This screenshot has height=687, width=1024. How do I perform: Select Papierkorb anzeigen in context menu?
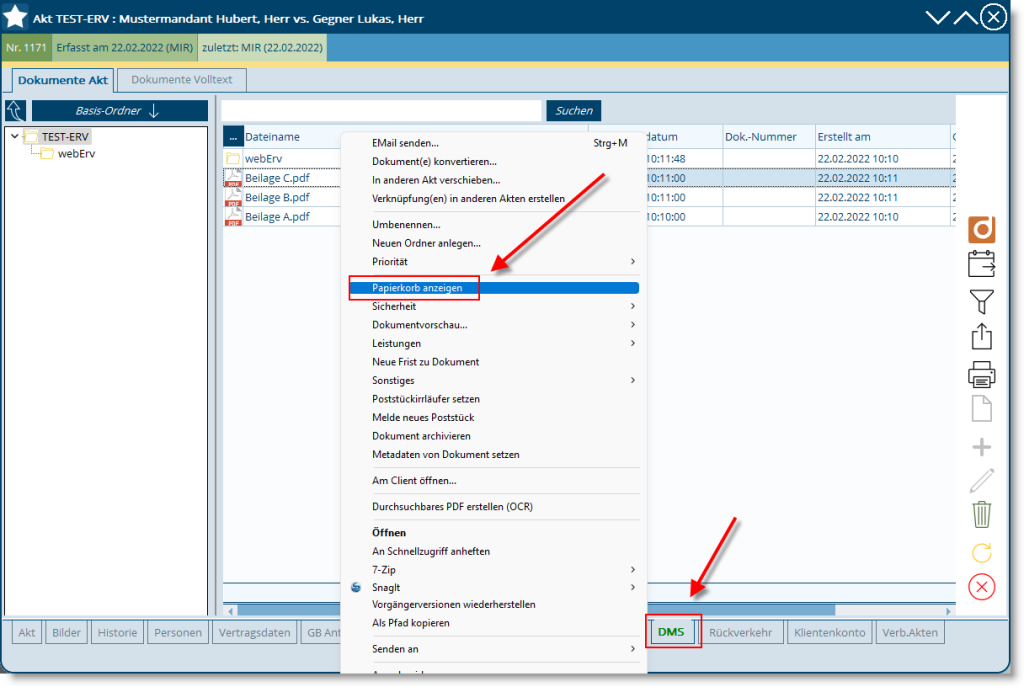(417, 288)
